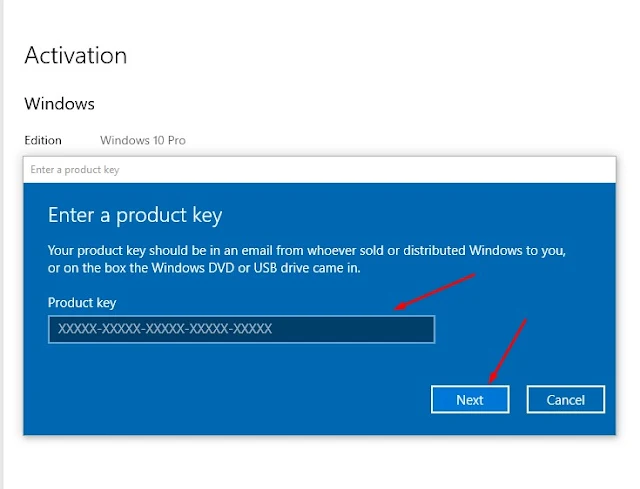
Task: Click the "Enter a product key" dialog heading
Action: coord(135,215)
